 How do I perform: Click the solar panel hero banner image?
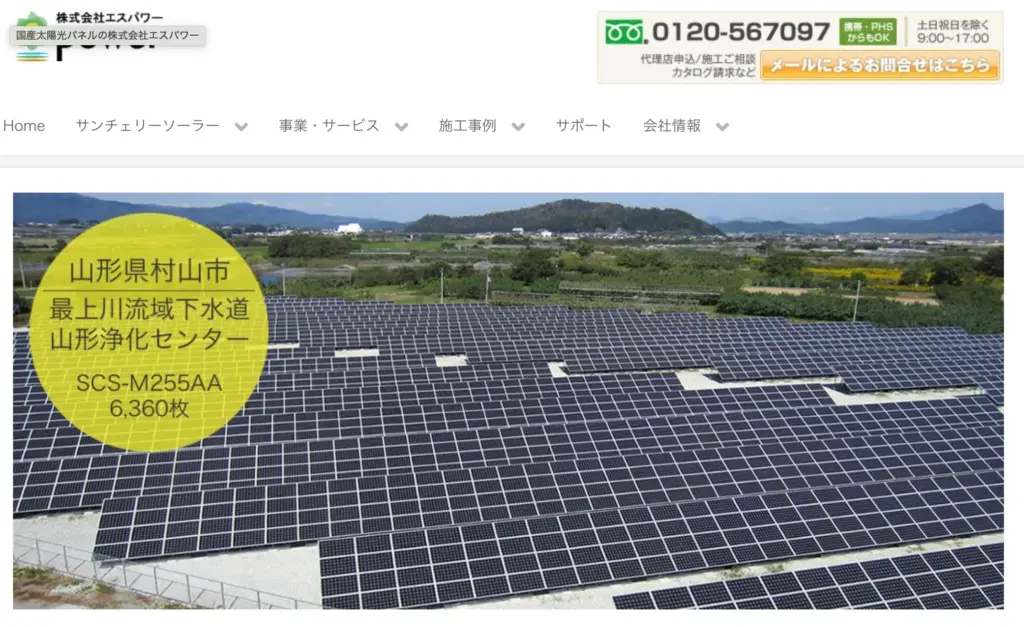(x=508, y=401)
